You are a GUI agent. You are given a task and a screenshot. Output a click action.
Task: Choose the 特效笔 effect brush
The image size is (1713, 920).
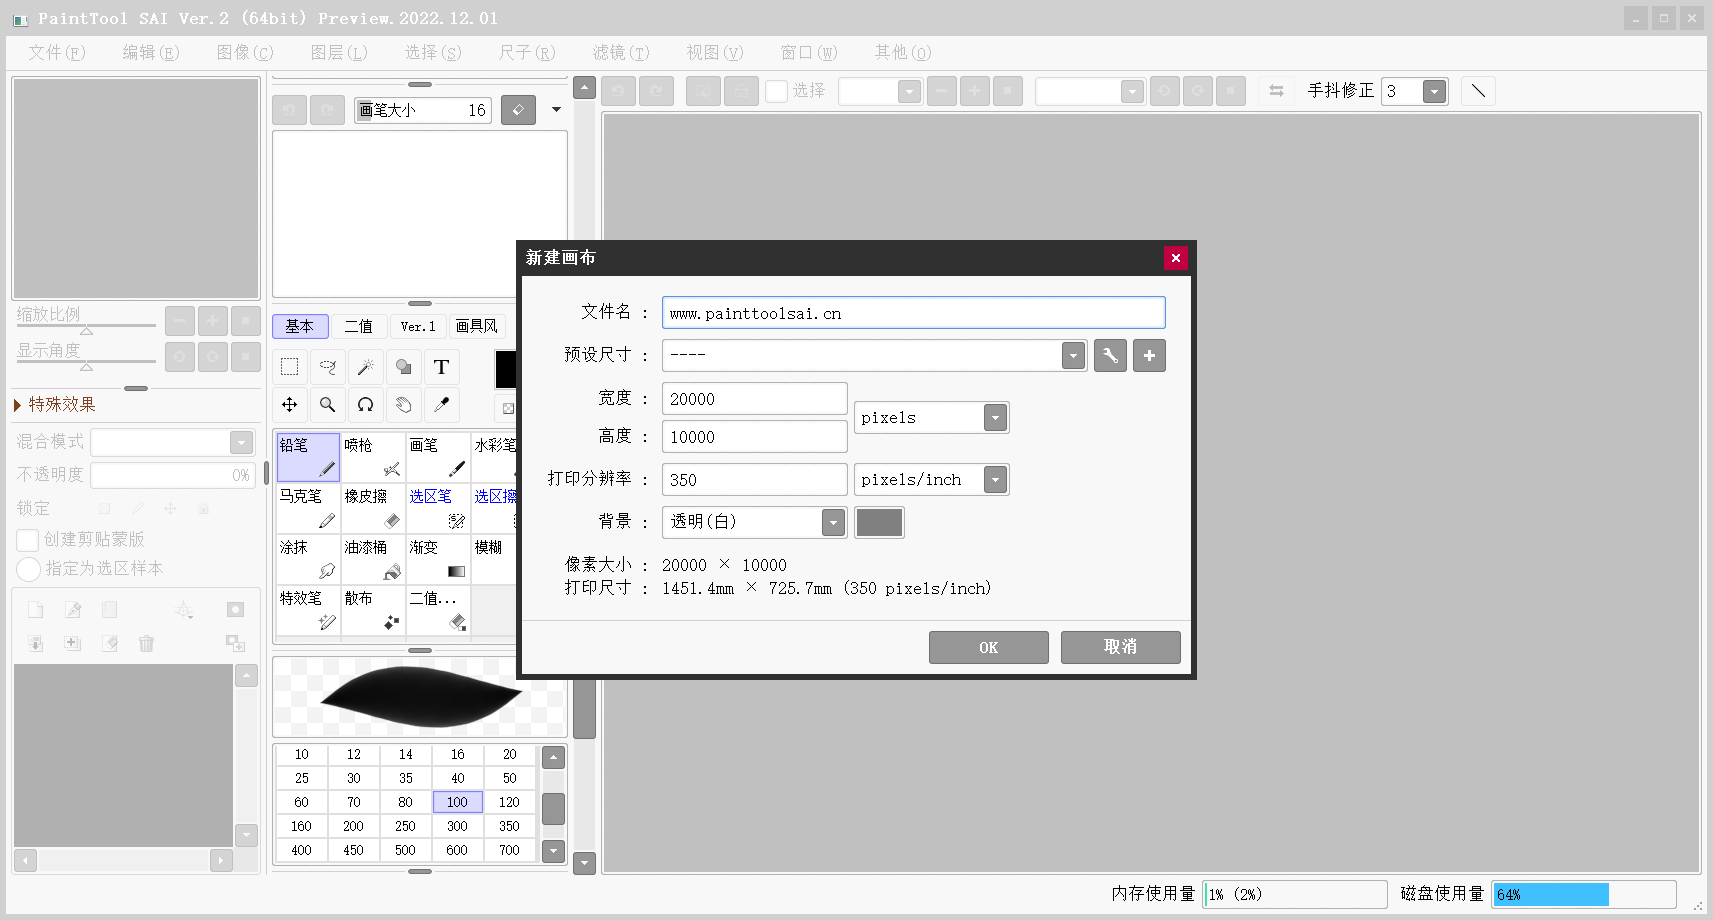pos(308,610)
